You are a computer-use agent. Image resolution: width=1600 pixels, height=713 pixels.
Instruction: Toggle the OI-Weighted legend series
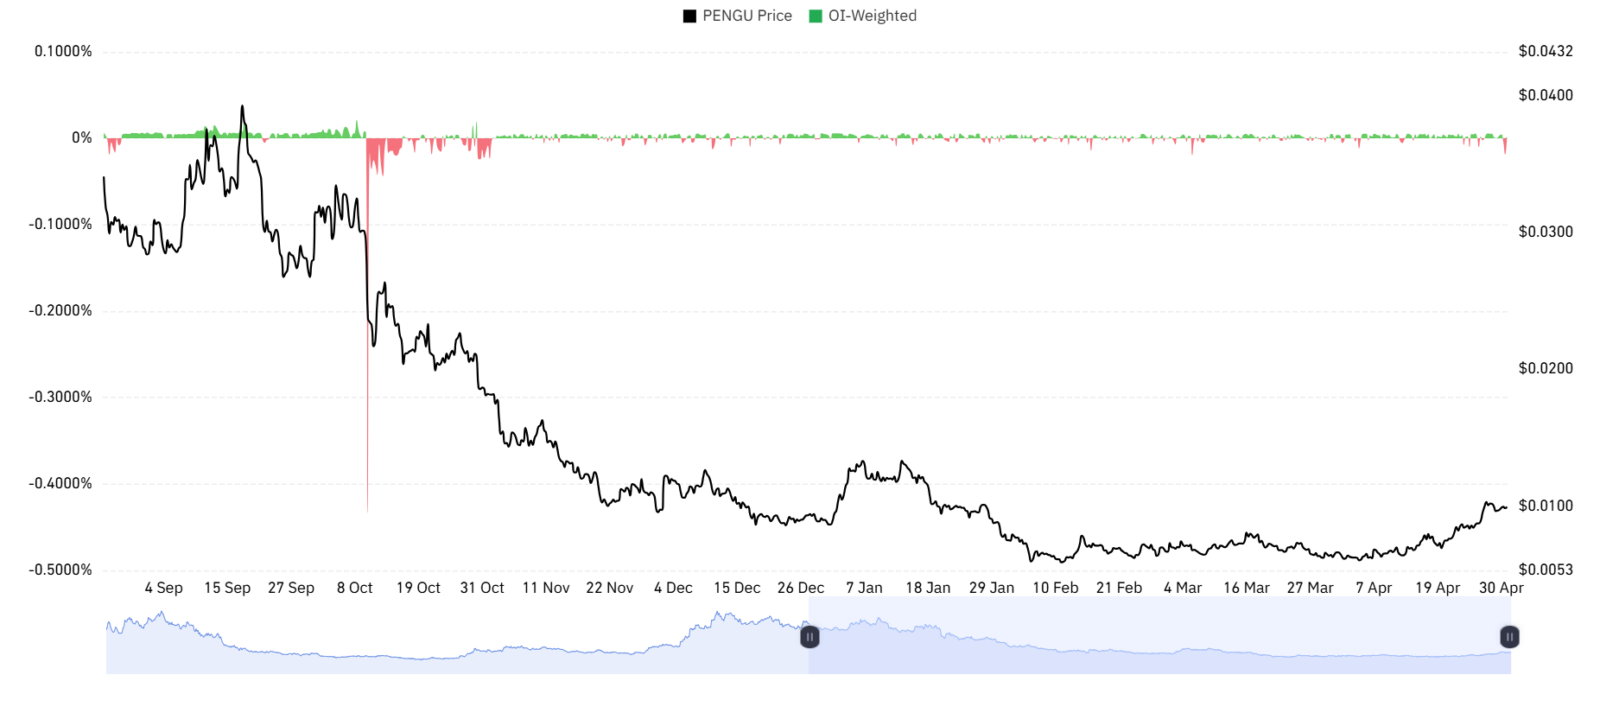(x=863, y=16)
